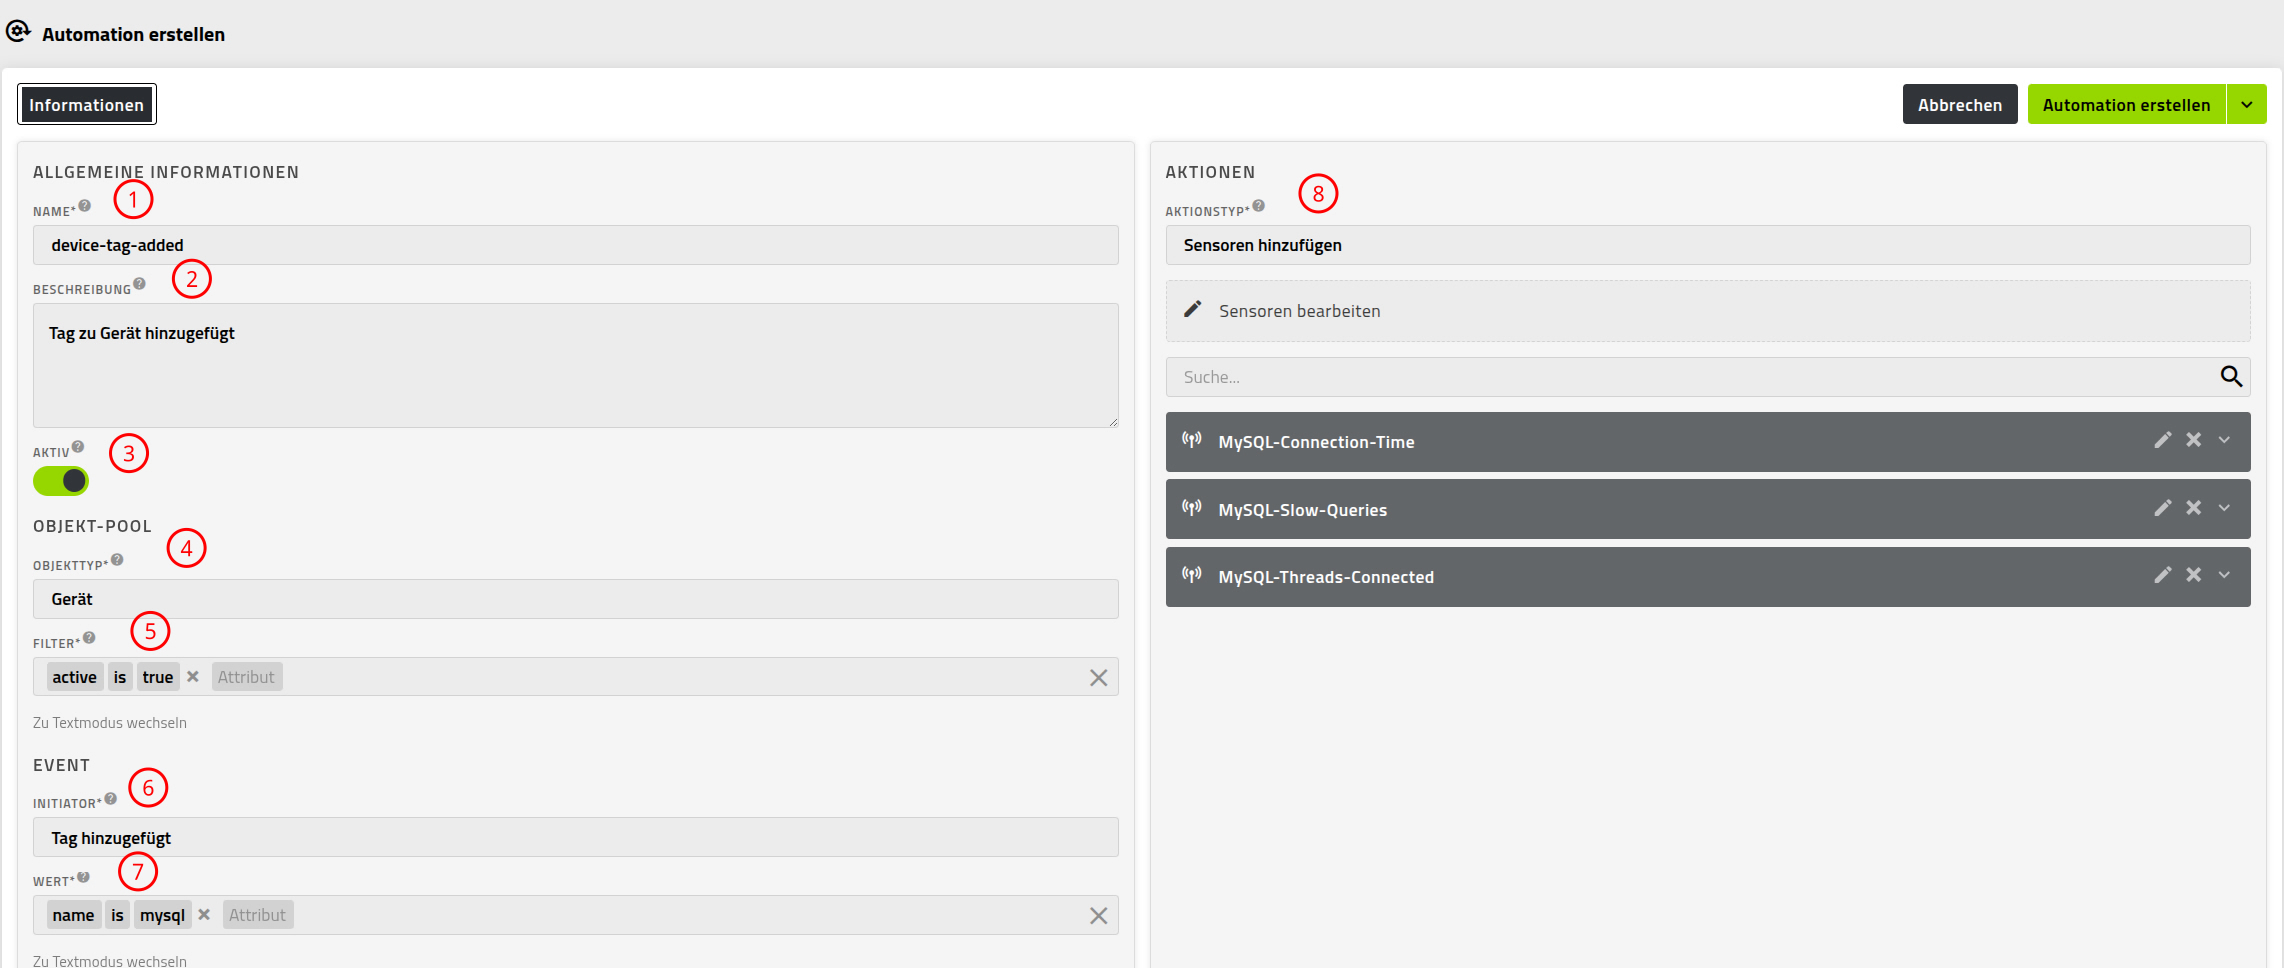Click the 'mysql' chip in WERT field
The image size is (2284, 968).
pos(162,915)
